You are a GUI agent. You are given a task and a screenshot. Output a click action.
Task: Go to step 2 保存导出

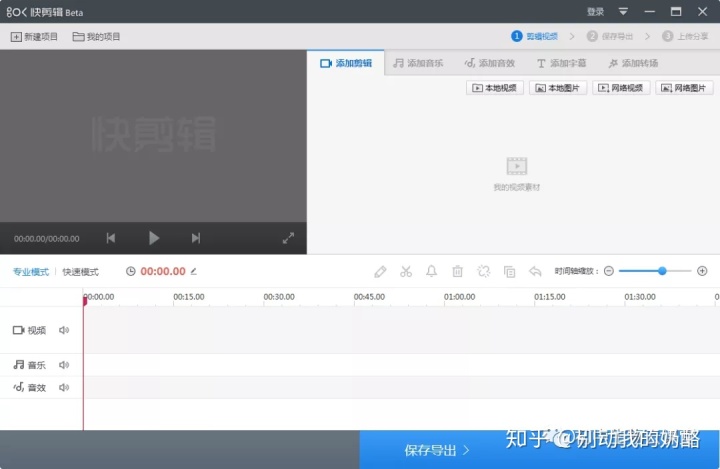[x=610, y=36]
